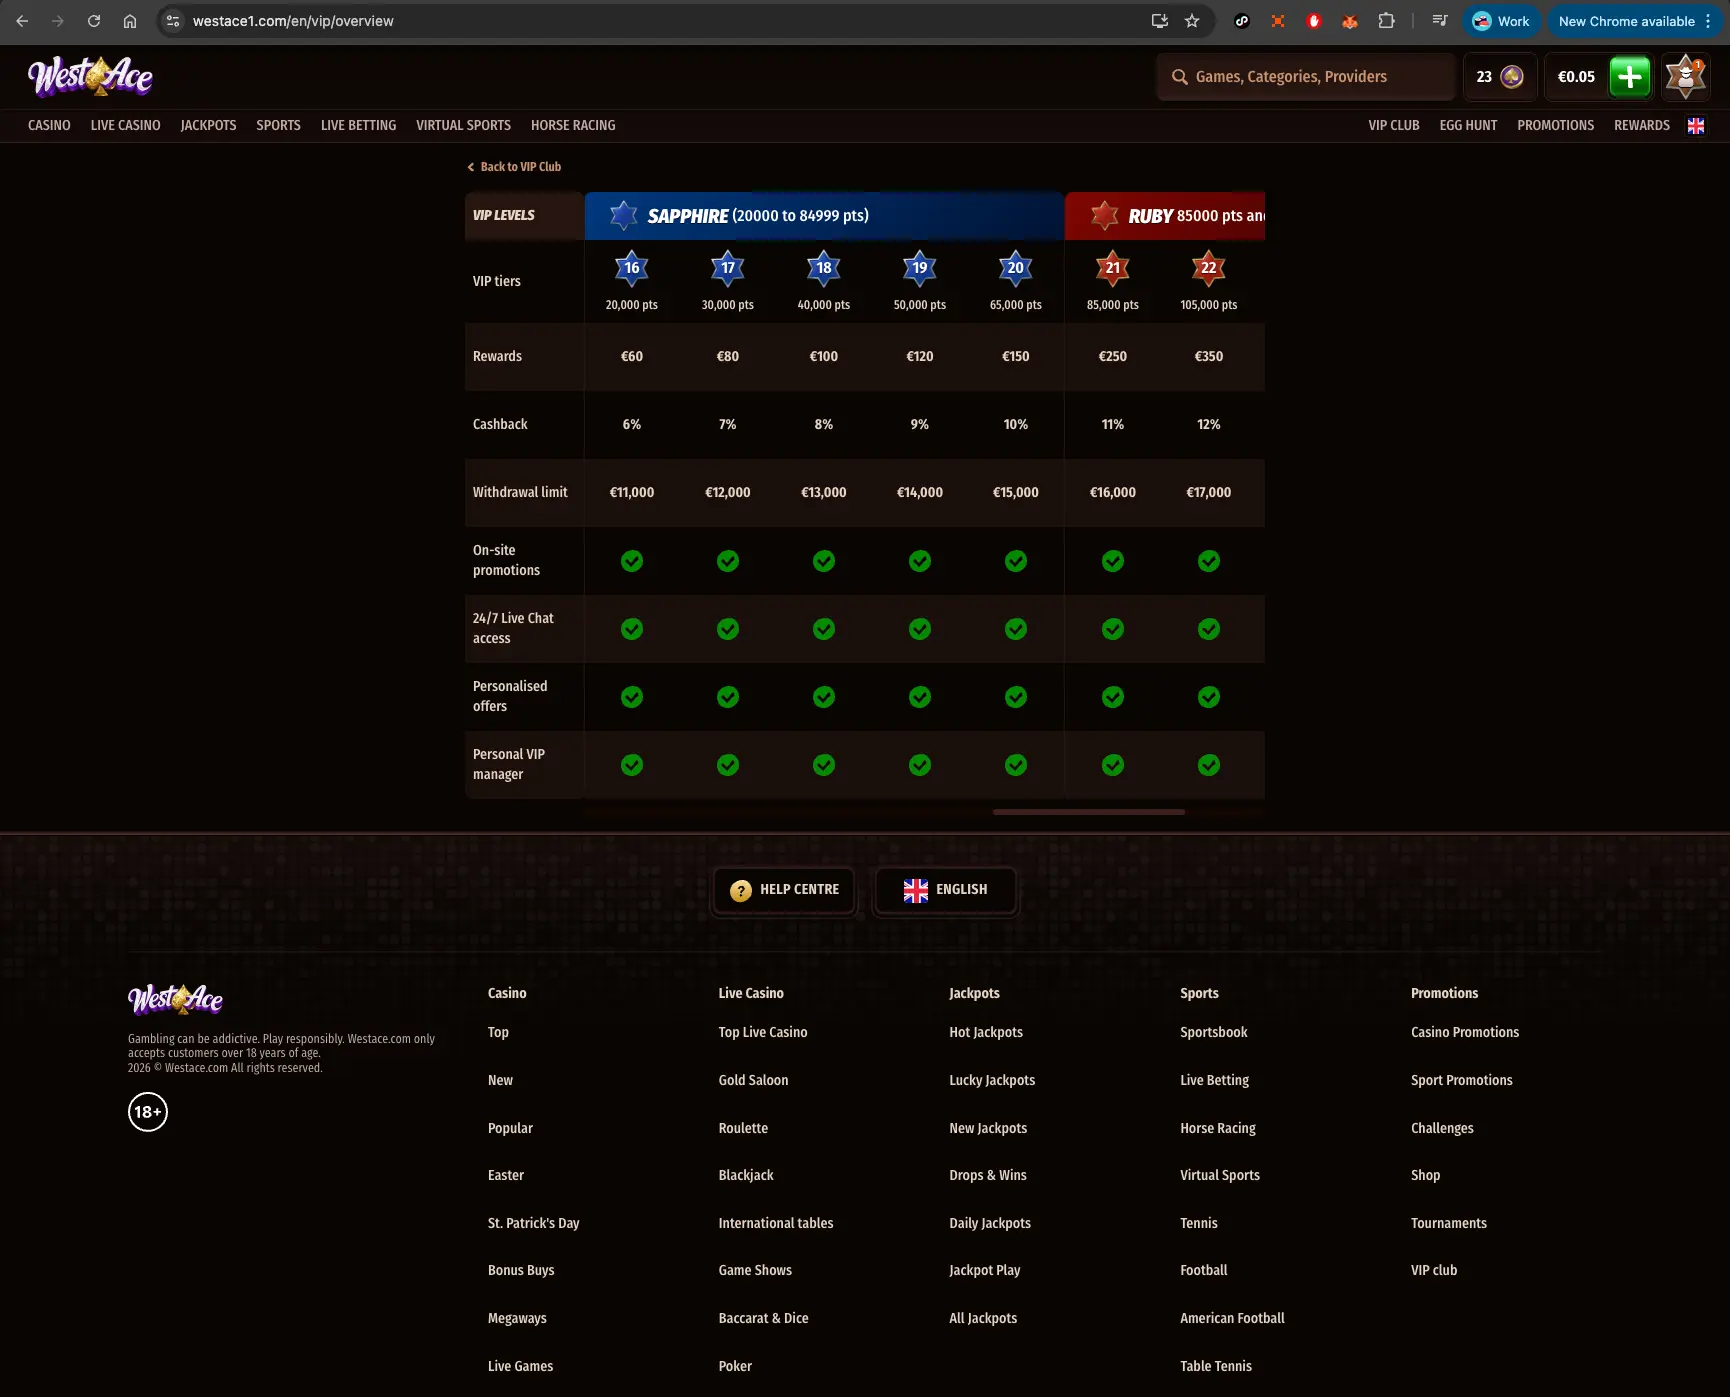Click the Games, Categories, Providers search field
Screen dimensions: 1730x1397
coord(1306,77)
